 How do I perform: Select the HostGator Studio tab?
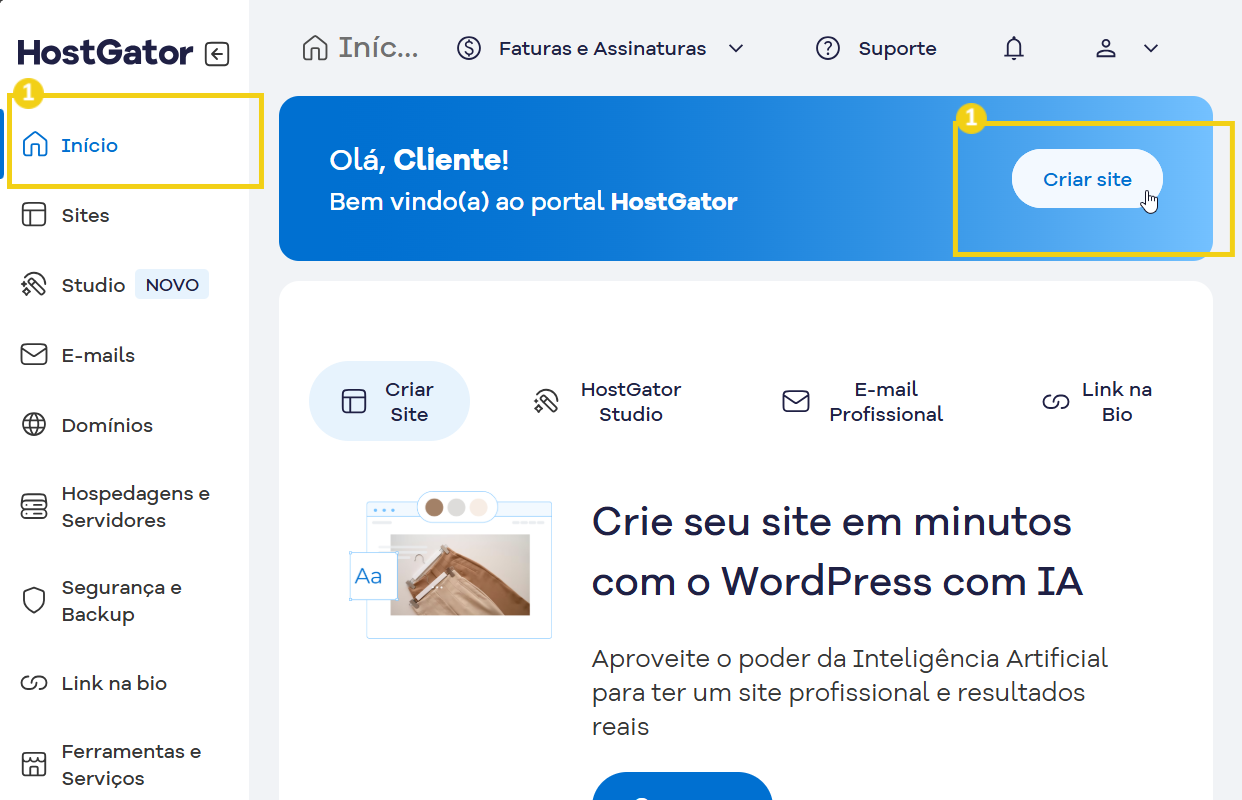coord(607,401)
